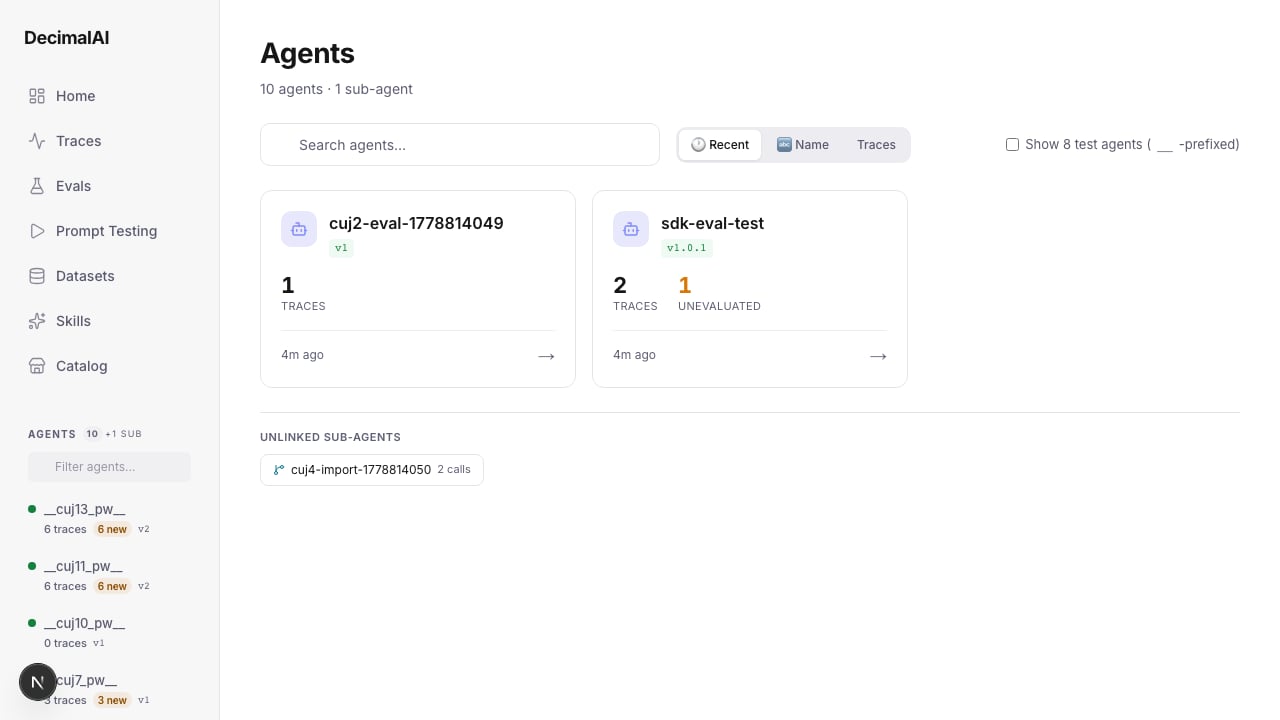Click the v1 version badge on cuj2-eval card
Viewport: 1280px width, 720px height.
(341, 248)
